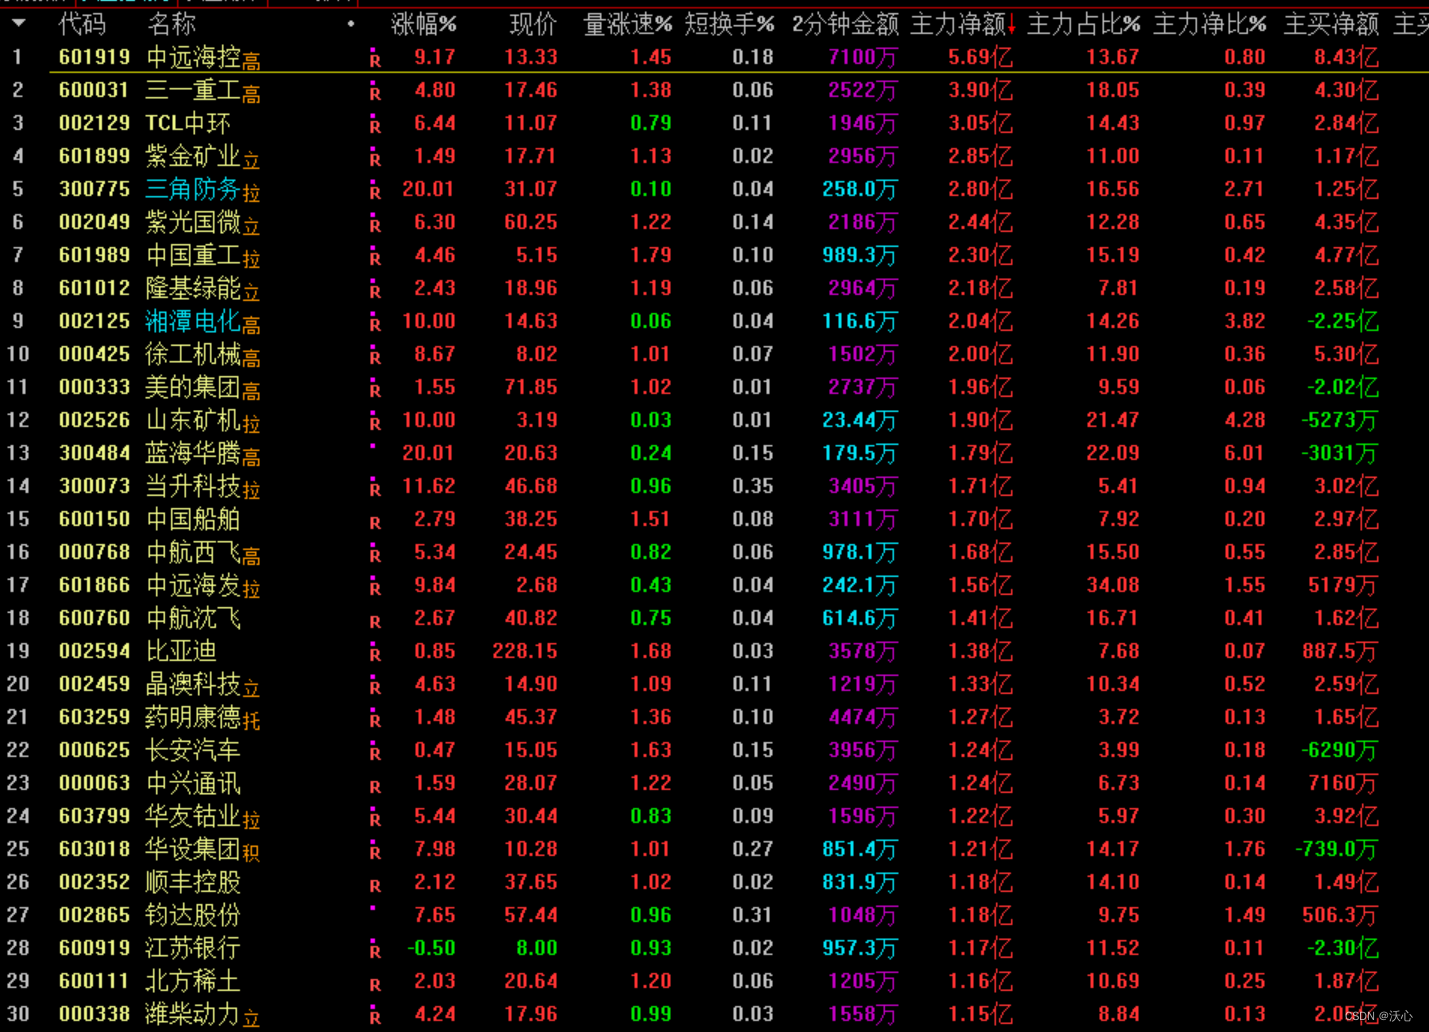Screen dimensions: 1429x1032
Task: Select stock name 中航沈飞
Action: (193, 619)
